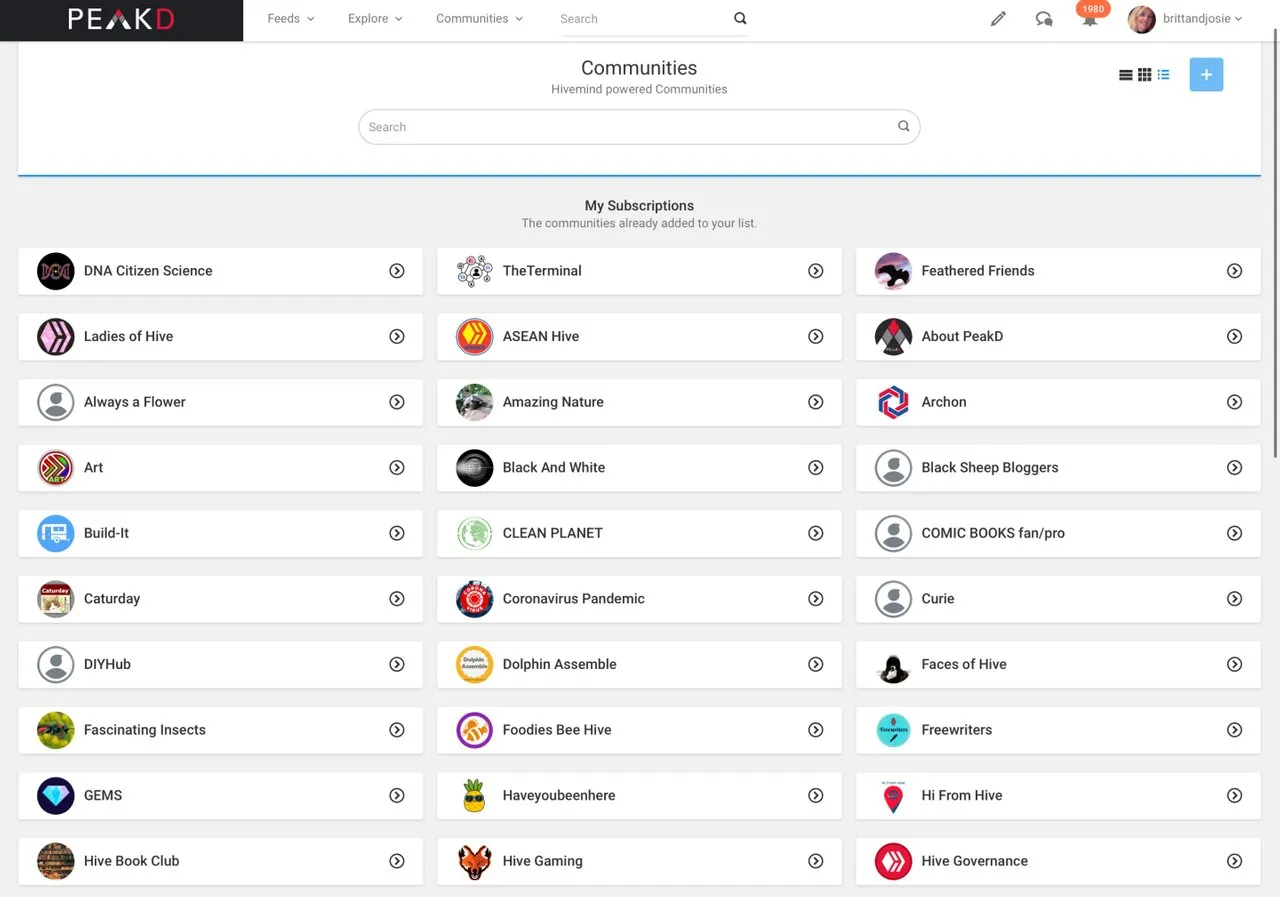1280x897 pixels.
Task: Click the brittandjosie profile avatar
Action: pos(1141,19)
